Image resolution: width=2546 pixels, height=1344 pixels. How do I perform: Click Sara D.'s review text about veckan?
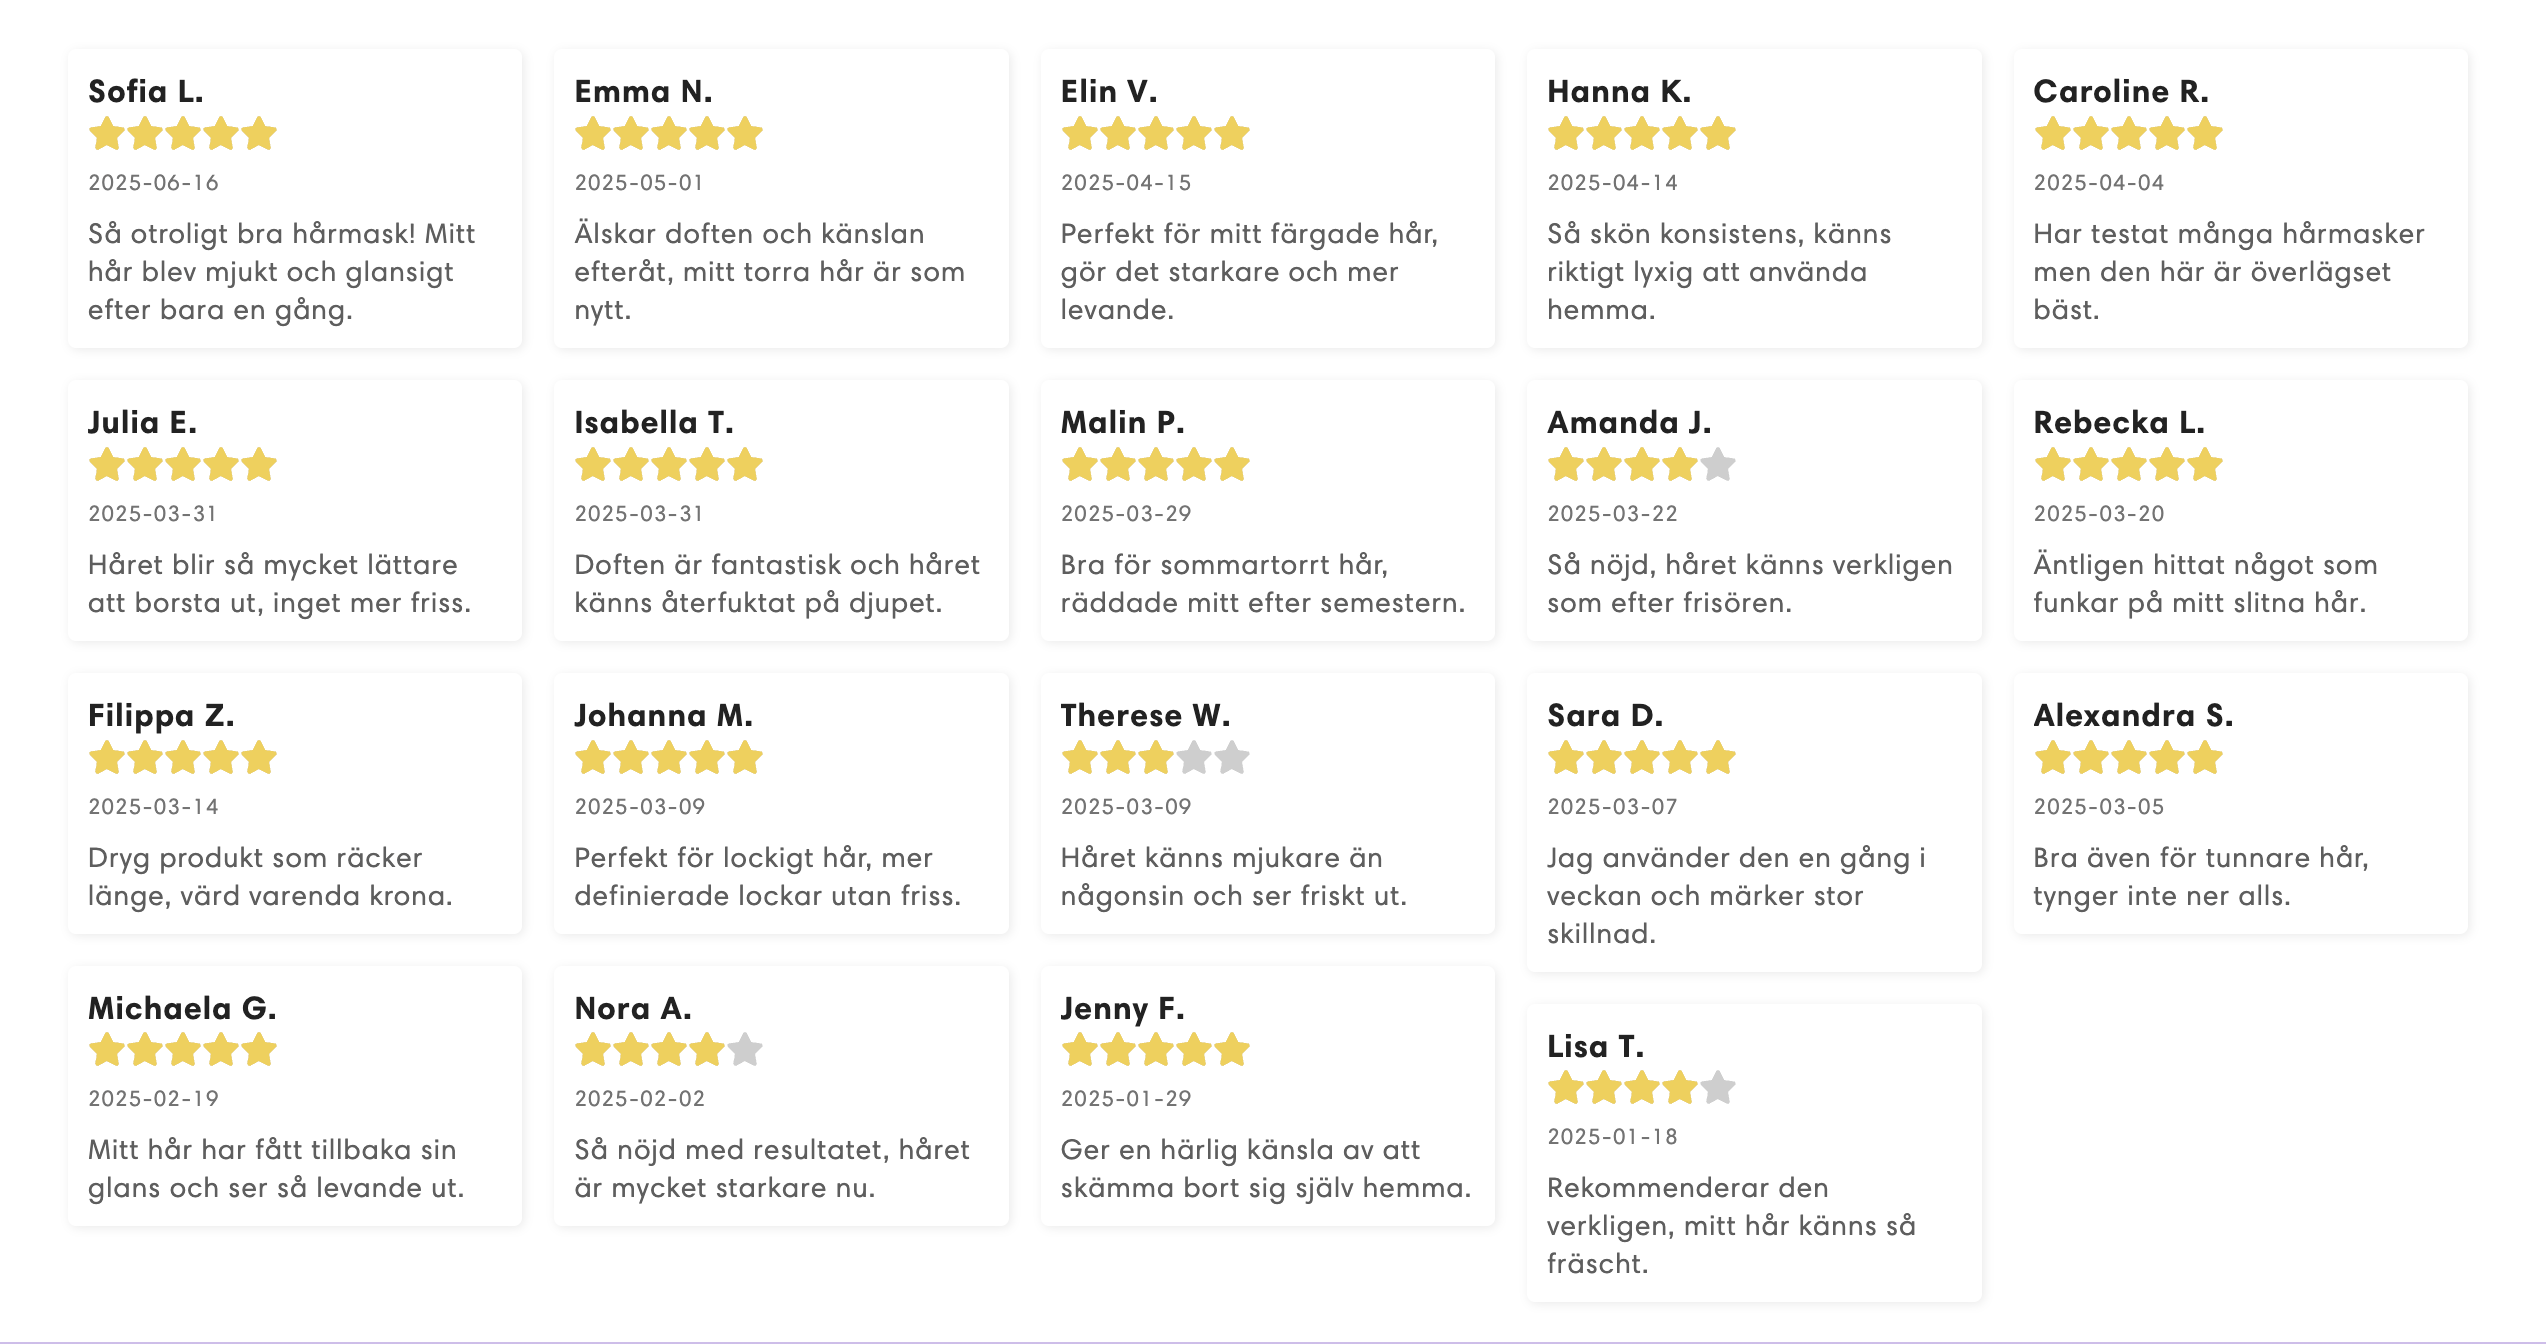click(1735, 895)
